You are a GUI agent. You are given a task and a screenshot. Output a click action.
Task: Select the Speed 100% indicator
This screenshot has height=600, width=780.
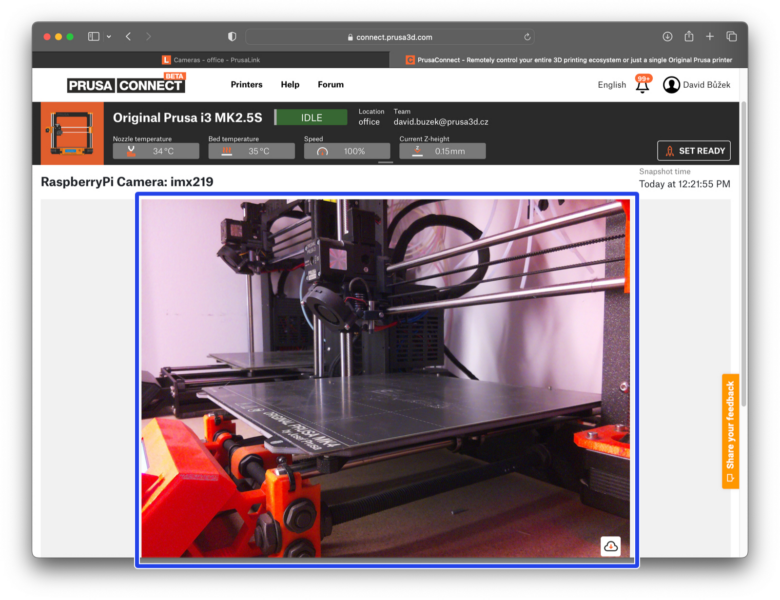[347, 151]
